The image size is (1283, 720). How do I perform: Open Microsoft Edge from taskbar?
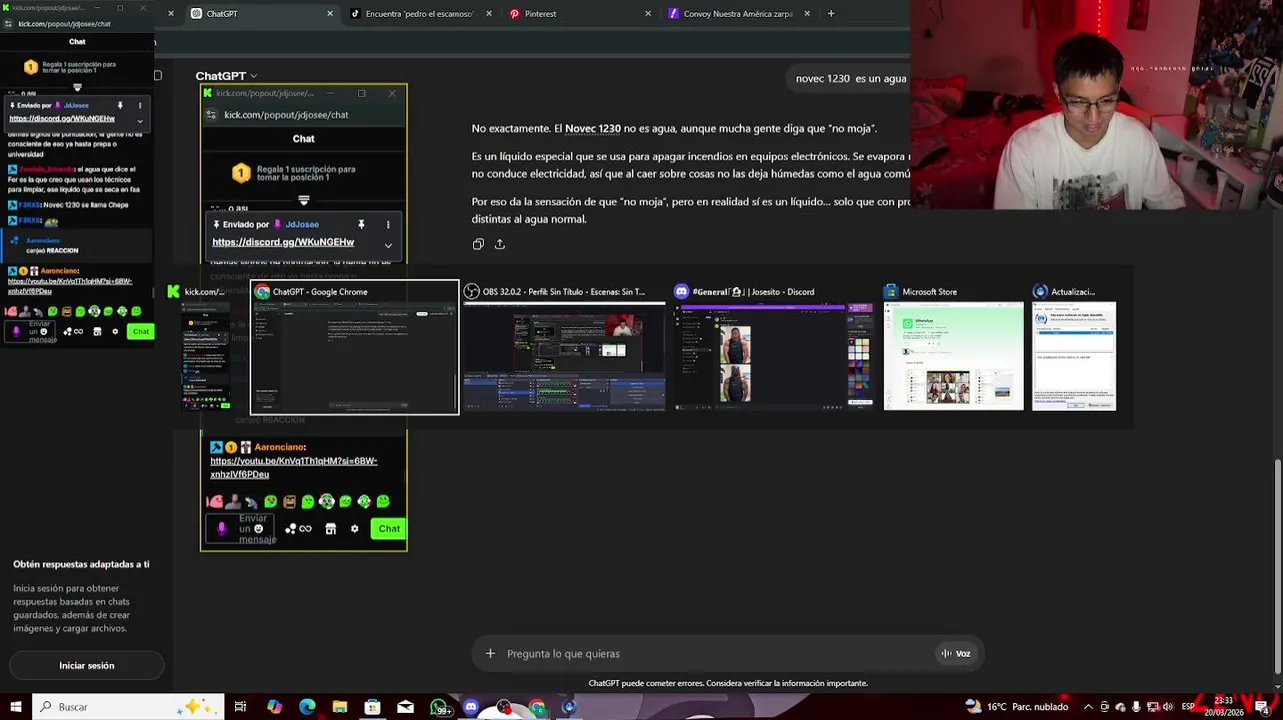(307, 707)
